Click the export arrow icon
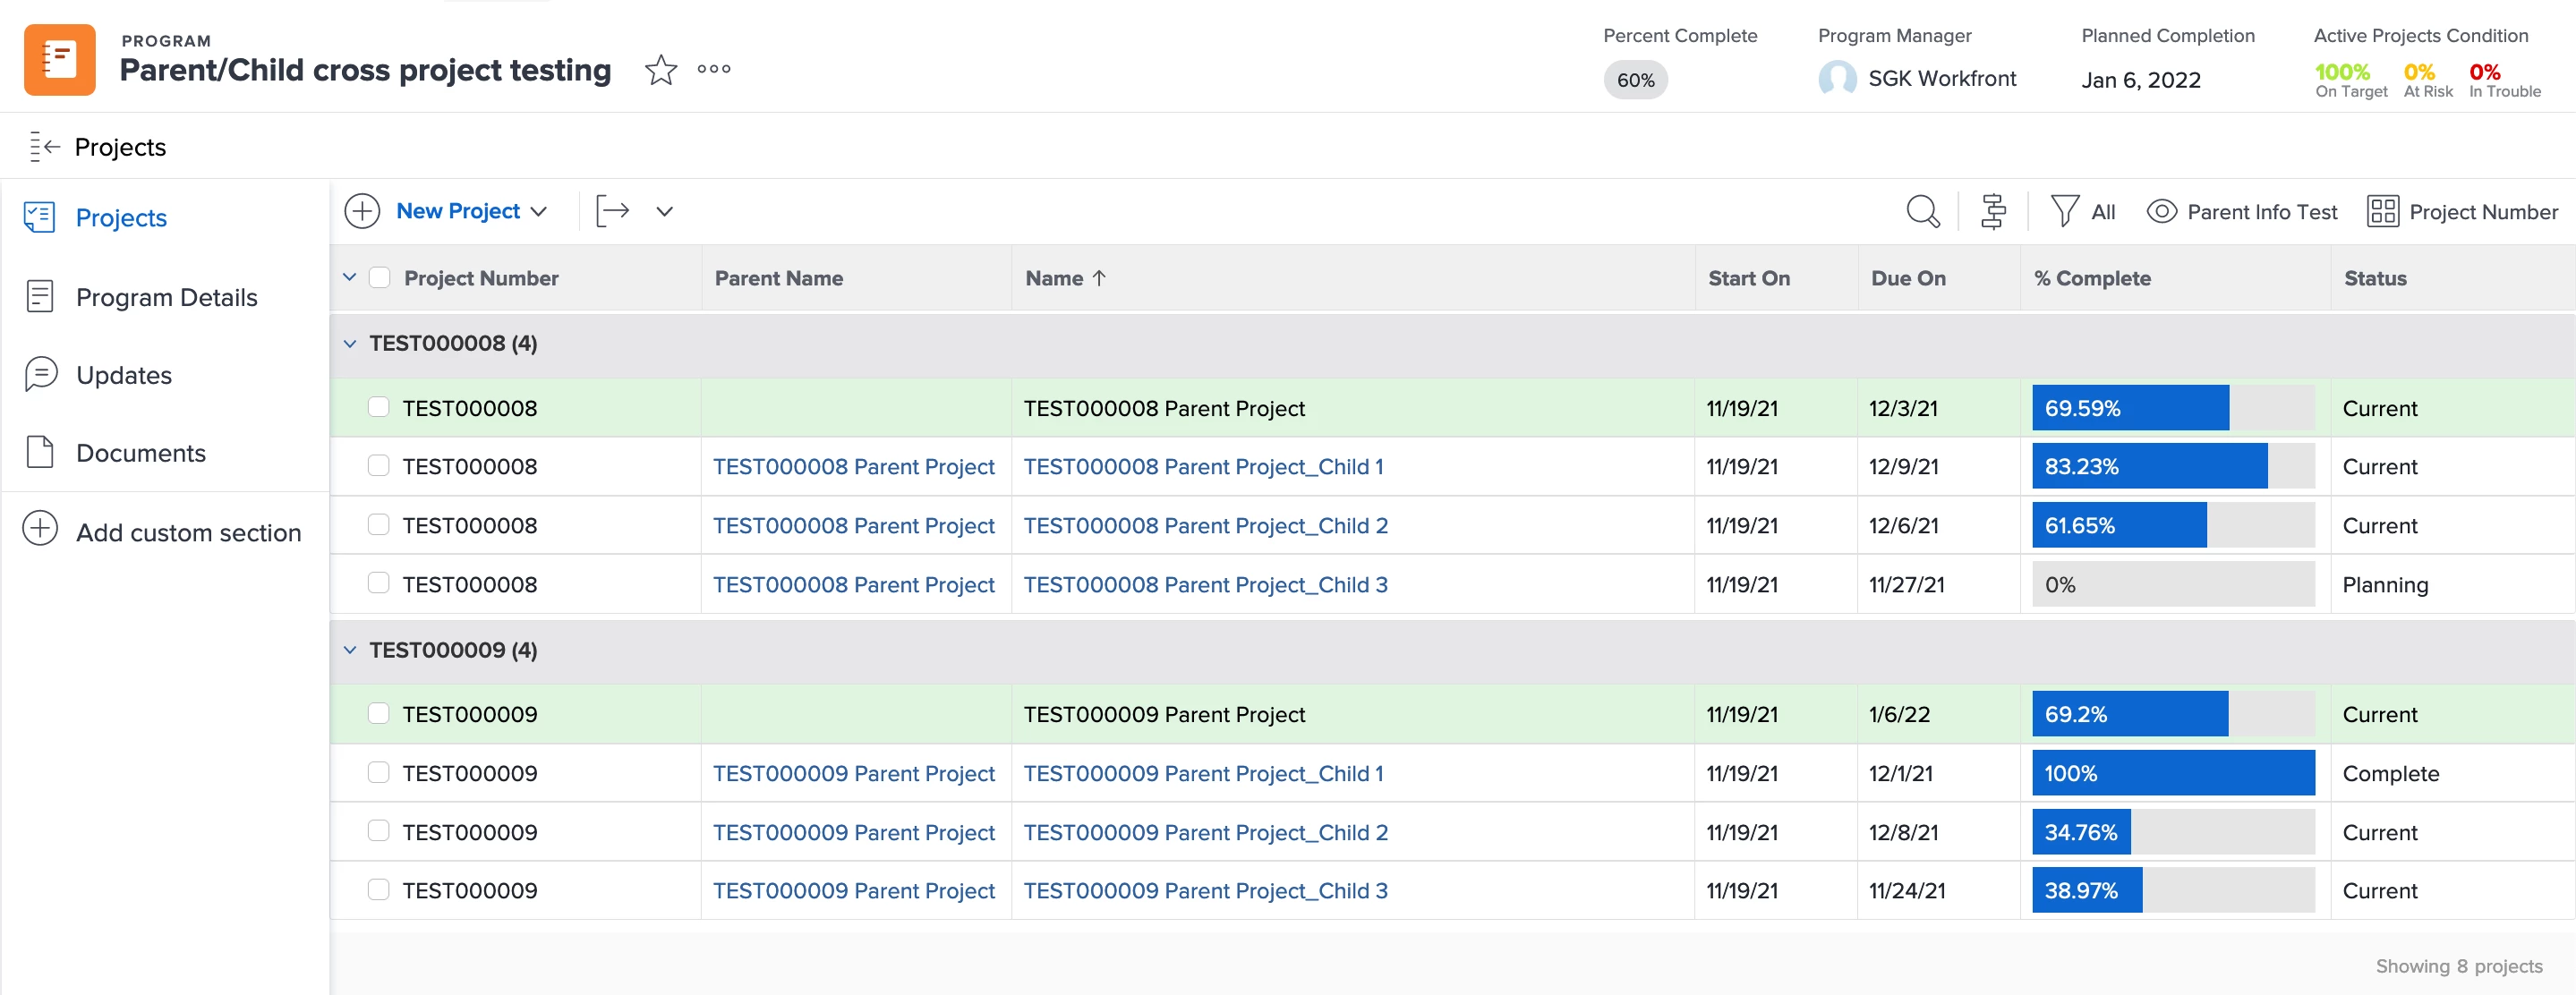Viewport: 2576px width, 995px height. 612,211
